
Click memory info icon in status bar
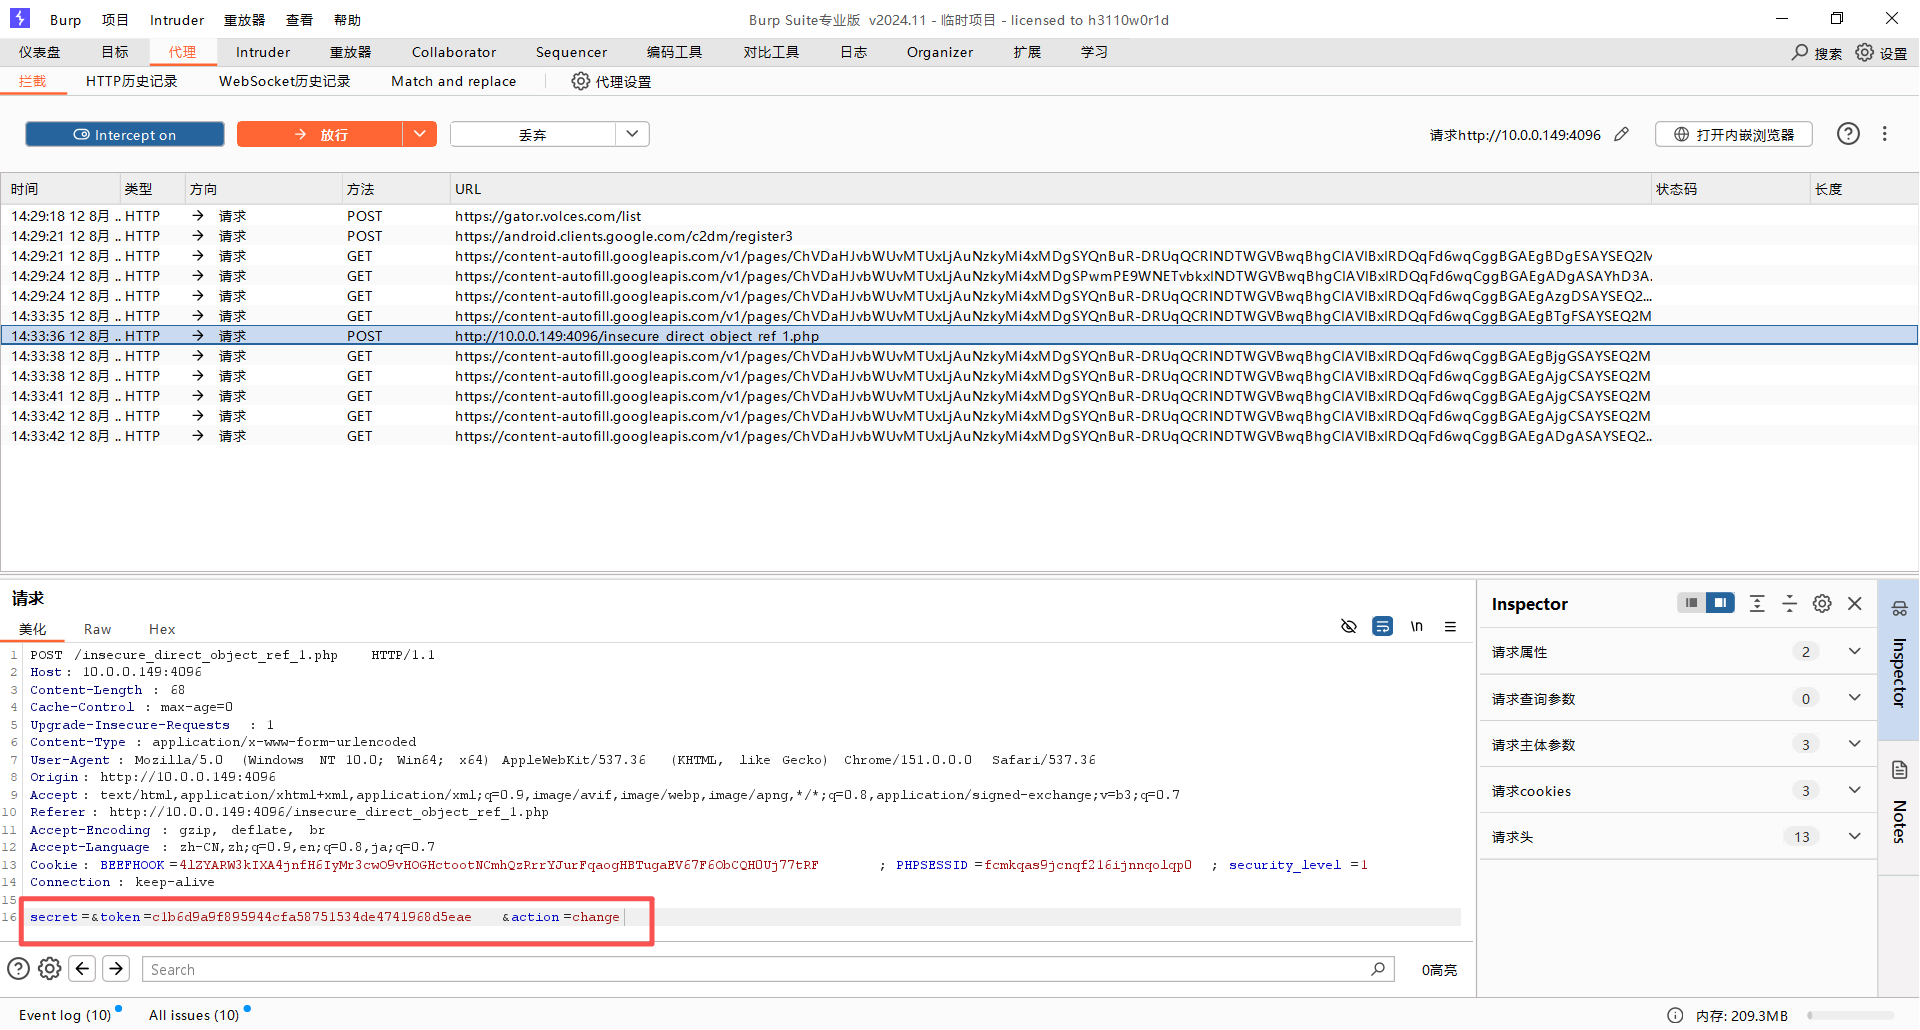click(x=1675, y=1015)
